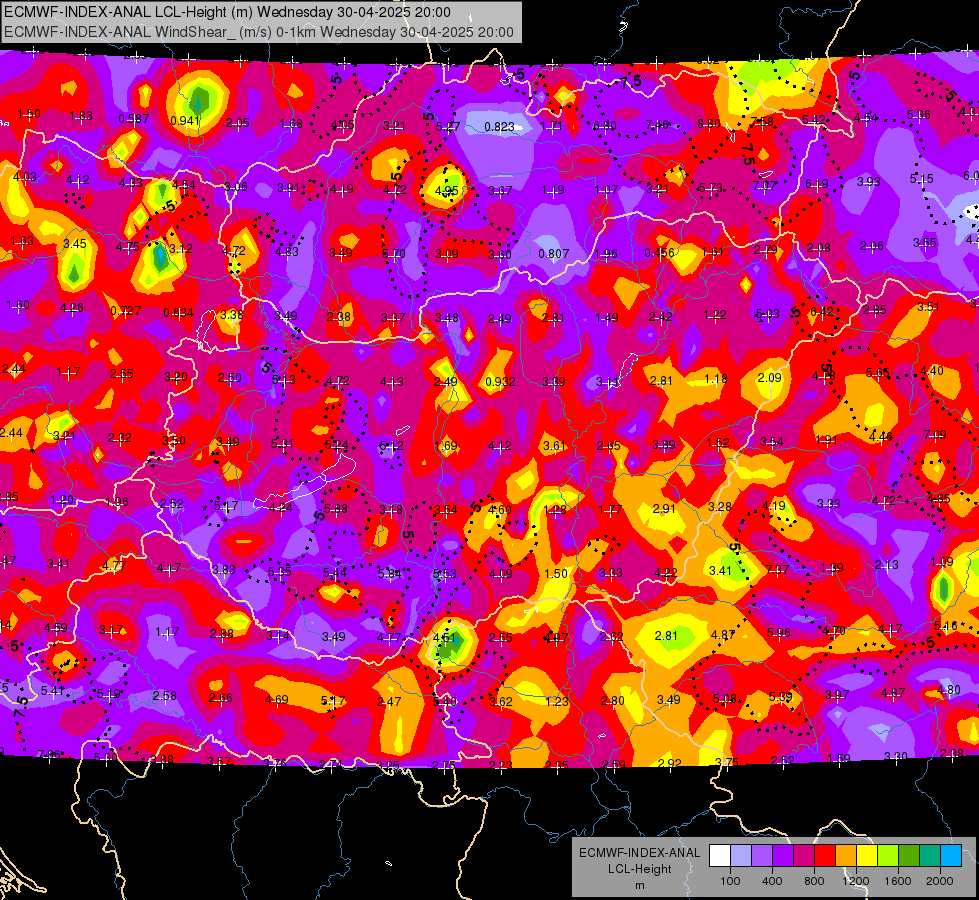
Task: Click the blue legend color swatch
Action: click(951, 856)
